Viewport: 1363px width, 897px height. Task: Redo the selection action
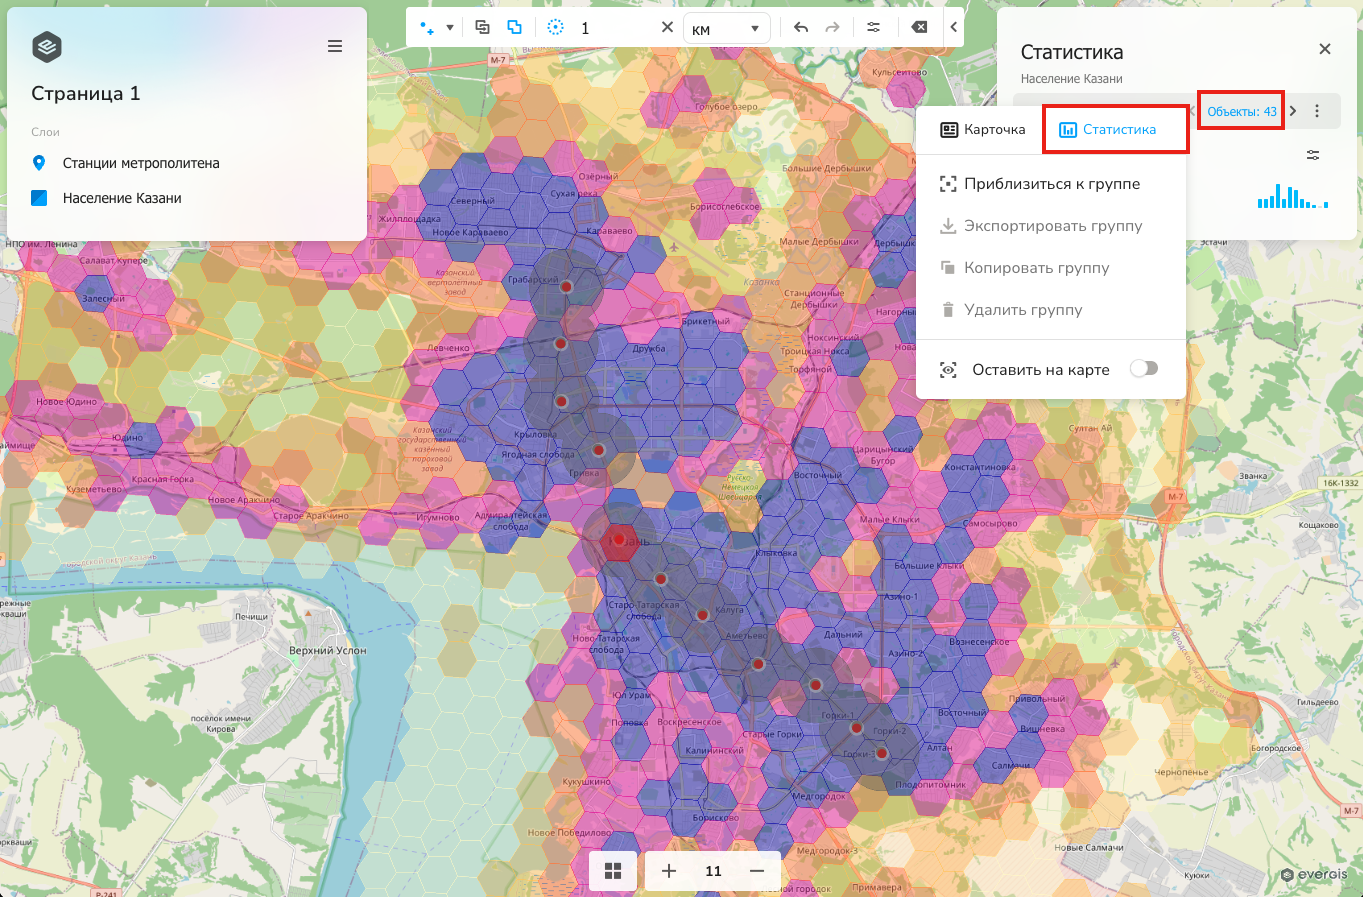point(832,28)
